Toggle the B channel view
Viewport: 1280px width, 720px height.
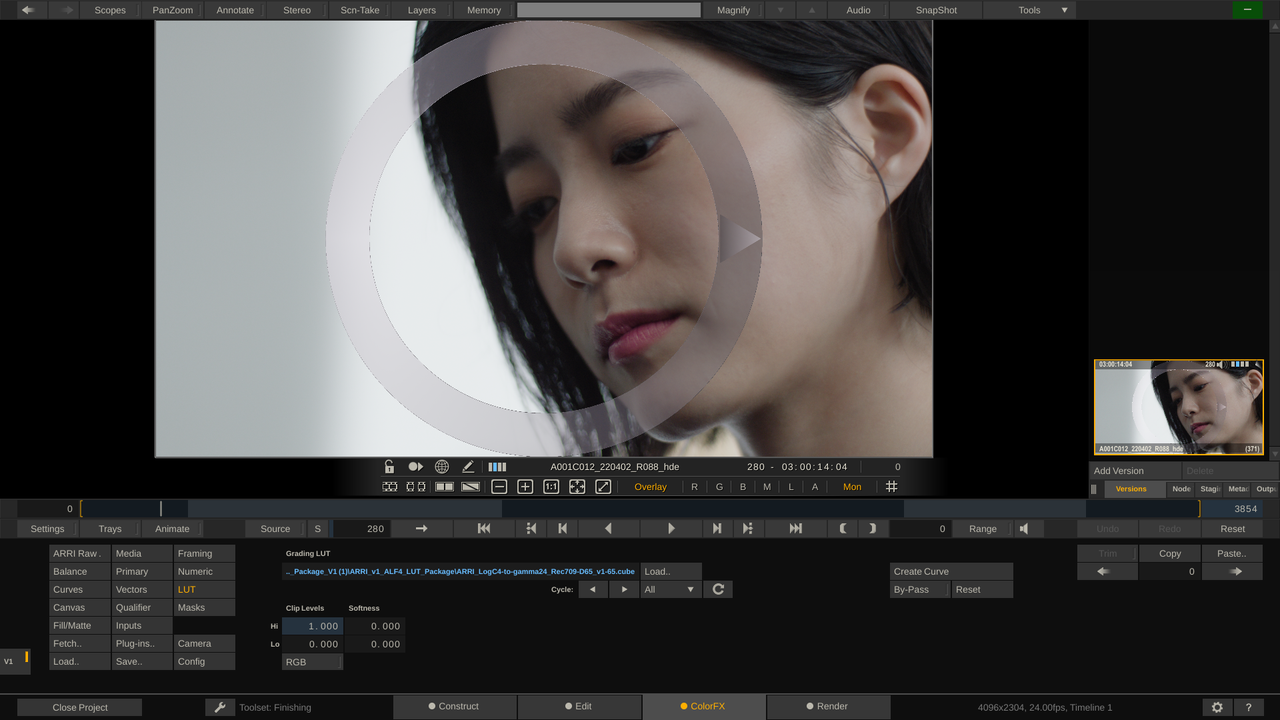pos(743,487)
